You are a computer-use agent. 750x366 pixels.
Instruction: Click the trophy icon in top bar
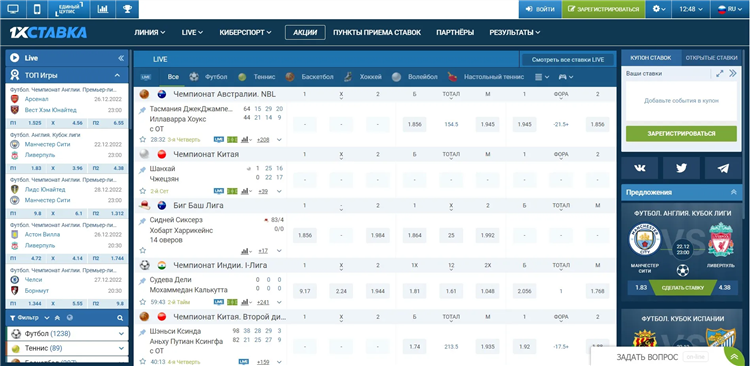[127, 9]
